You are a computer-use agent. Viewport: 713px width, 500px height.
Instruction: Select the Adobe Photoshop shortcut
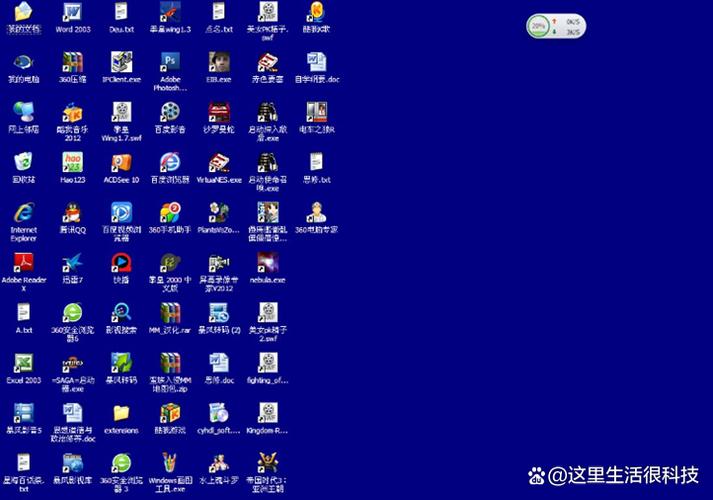point(170,62)
